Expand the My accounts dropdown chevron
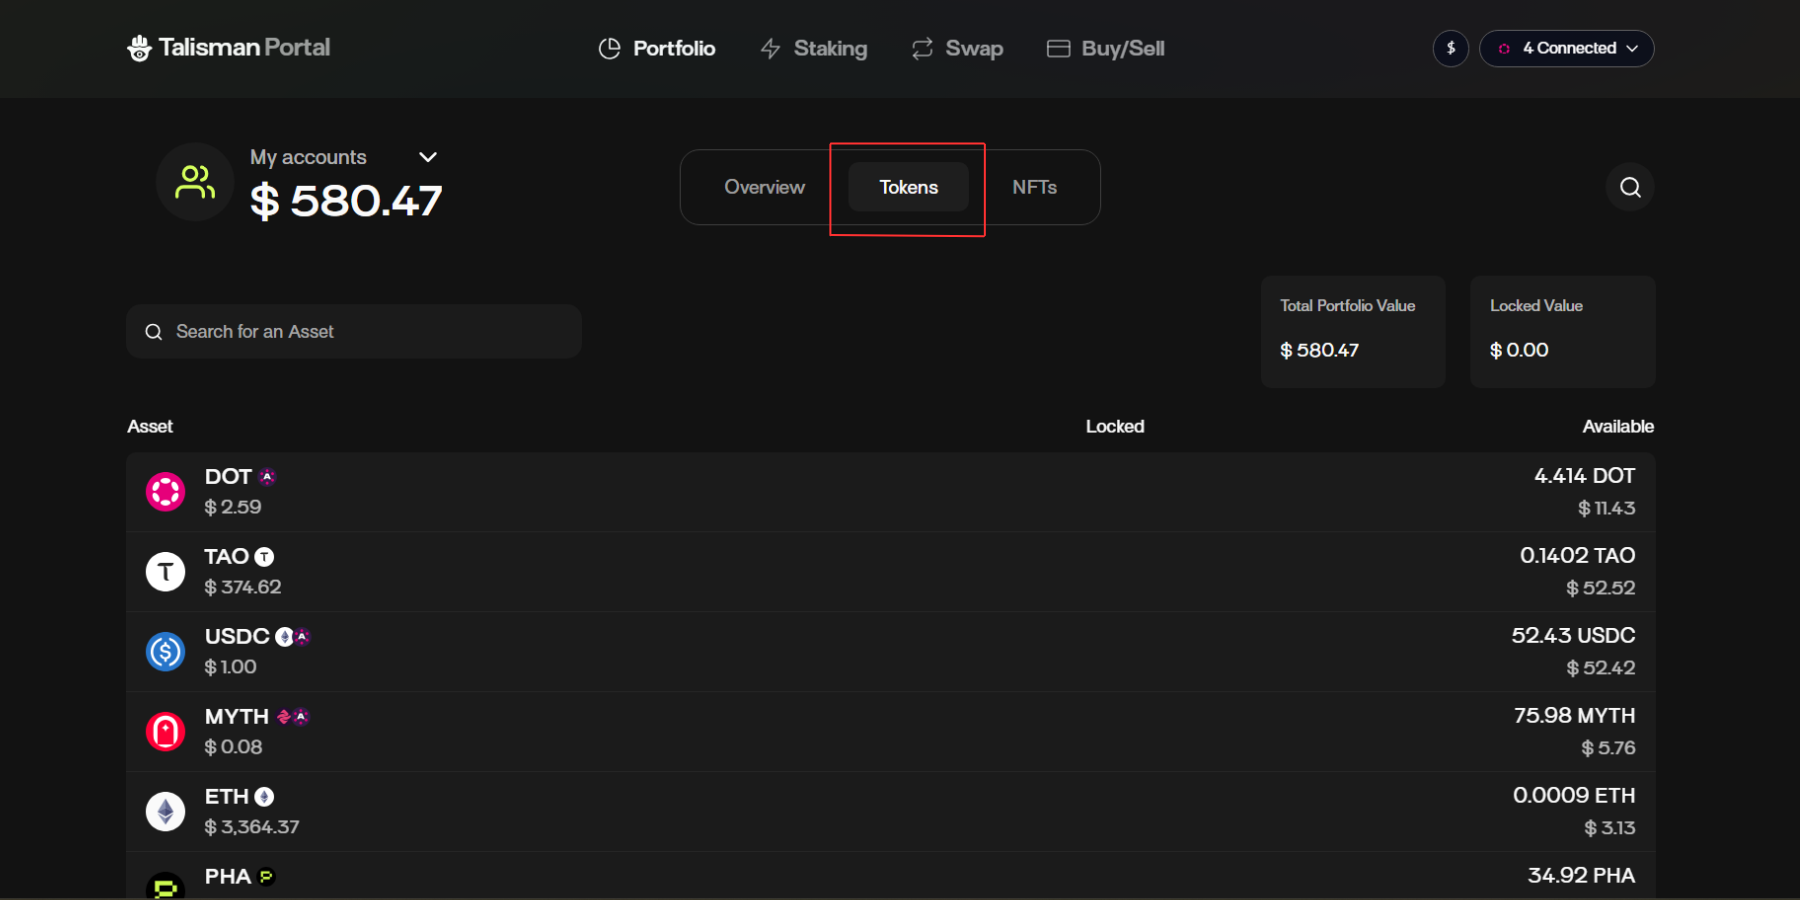The image size is (1800, 900). point(428,157)
